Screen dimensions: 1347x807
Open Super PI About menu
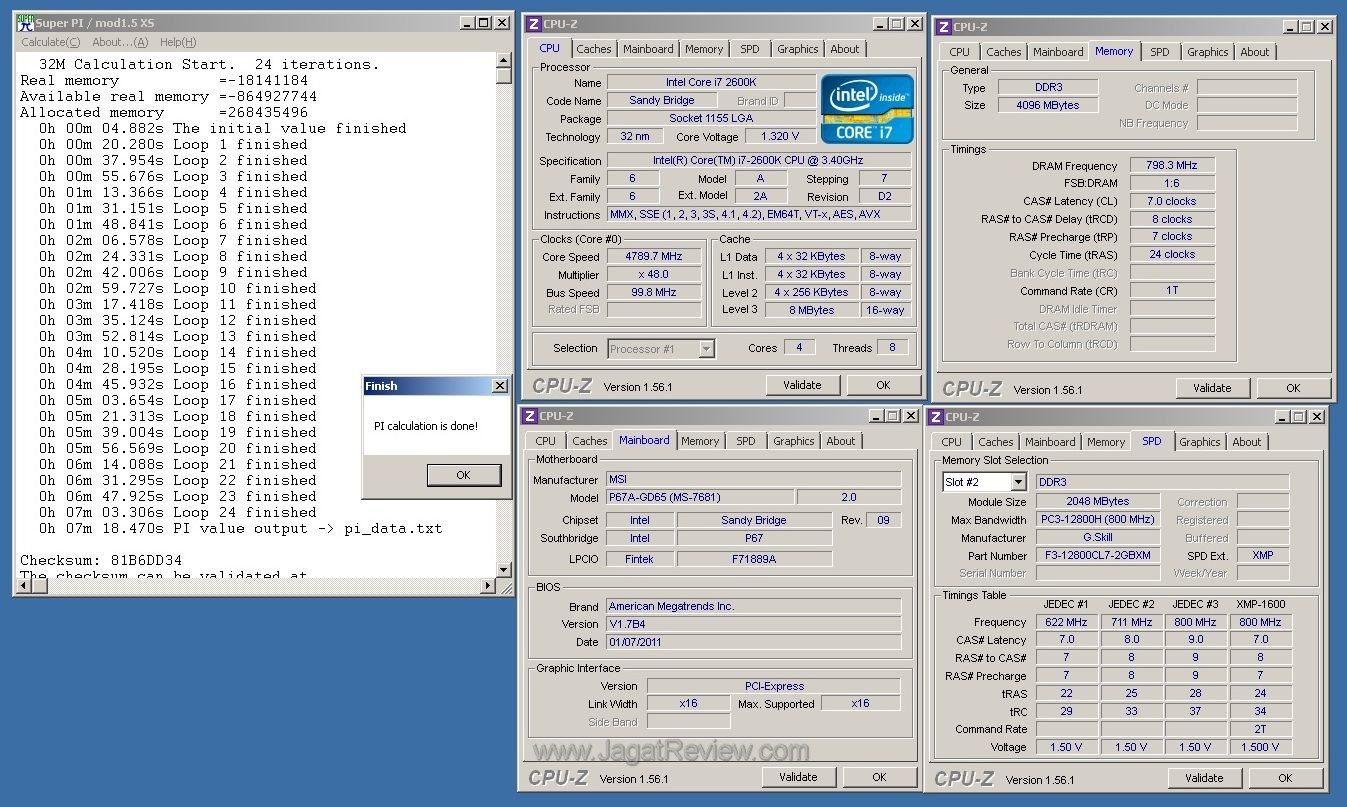[x=119, y=42]
